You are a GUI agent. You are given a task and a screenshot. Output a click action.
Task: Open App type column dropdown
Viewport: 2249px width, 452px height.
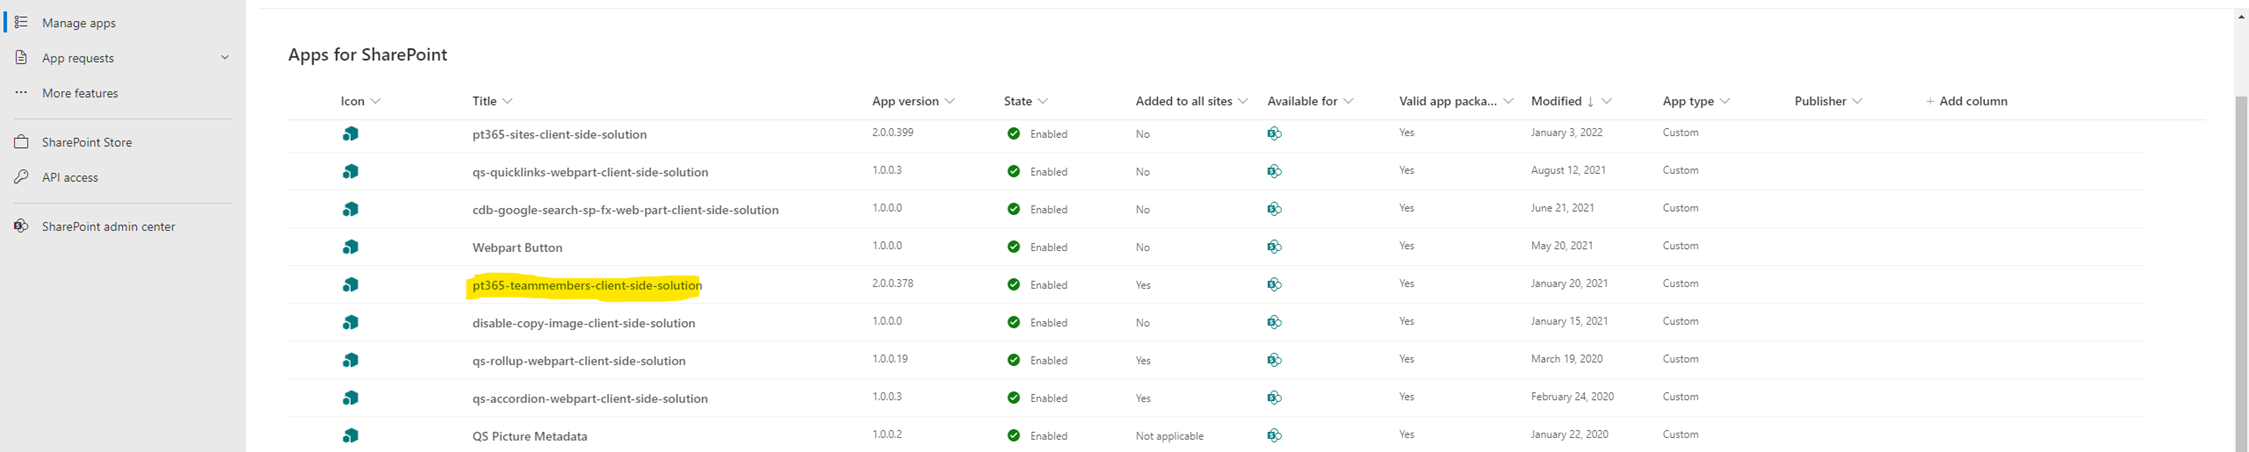(x=1725, y=101)
